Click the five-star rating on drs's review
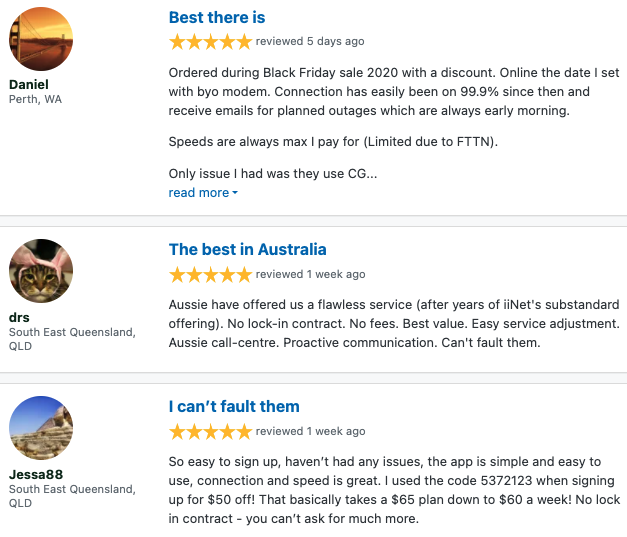627x537 pixels. click(210, 274)
